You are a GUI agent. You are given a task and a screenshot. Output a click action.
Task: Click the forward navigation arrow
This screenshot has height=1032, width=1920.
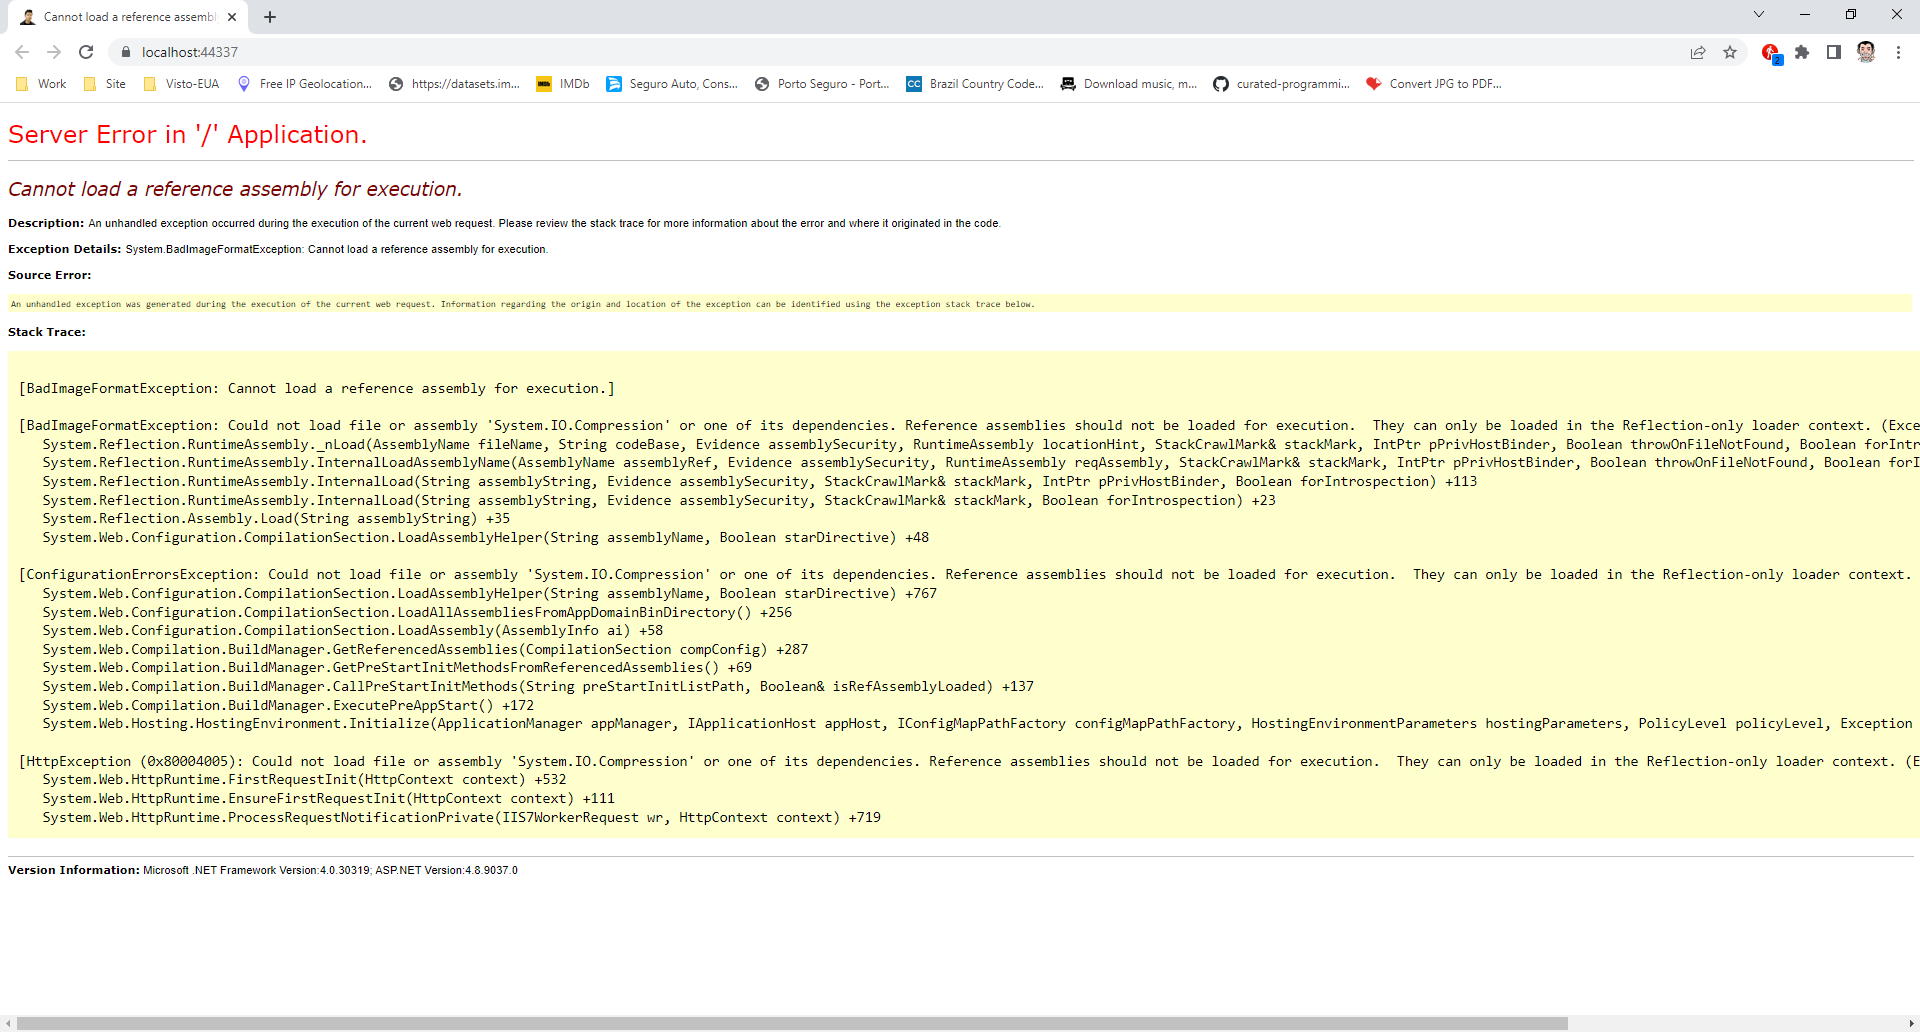tap(52, 52)
